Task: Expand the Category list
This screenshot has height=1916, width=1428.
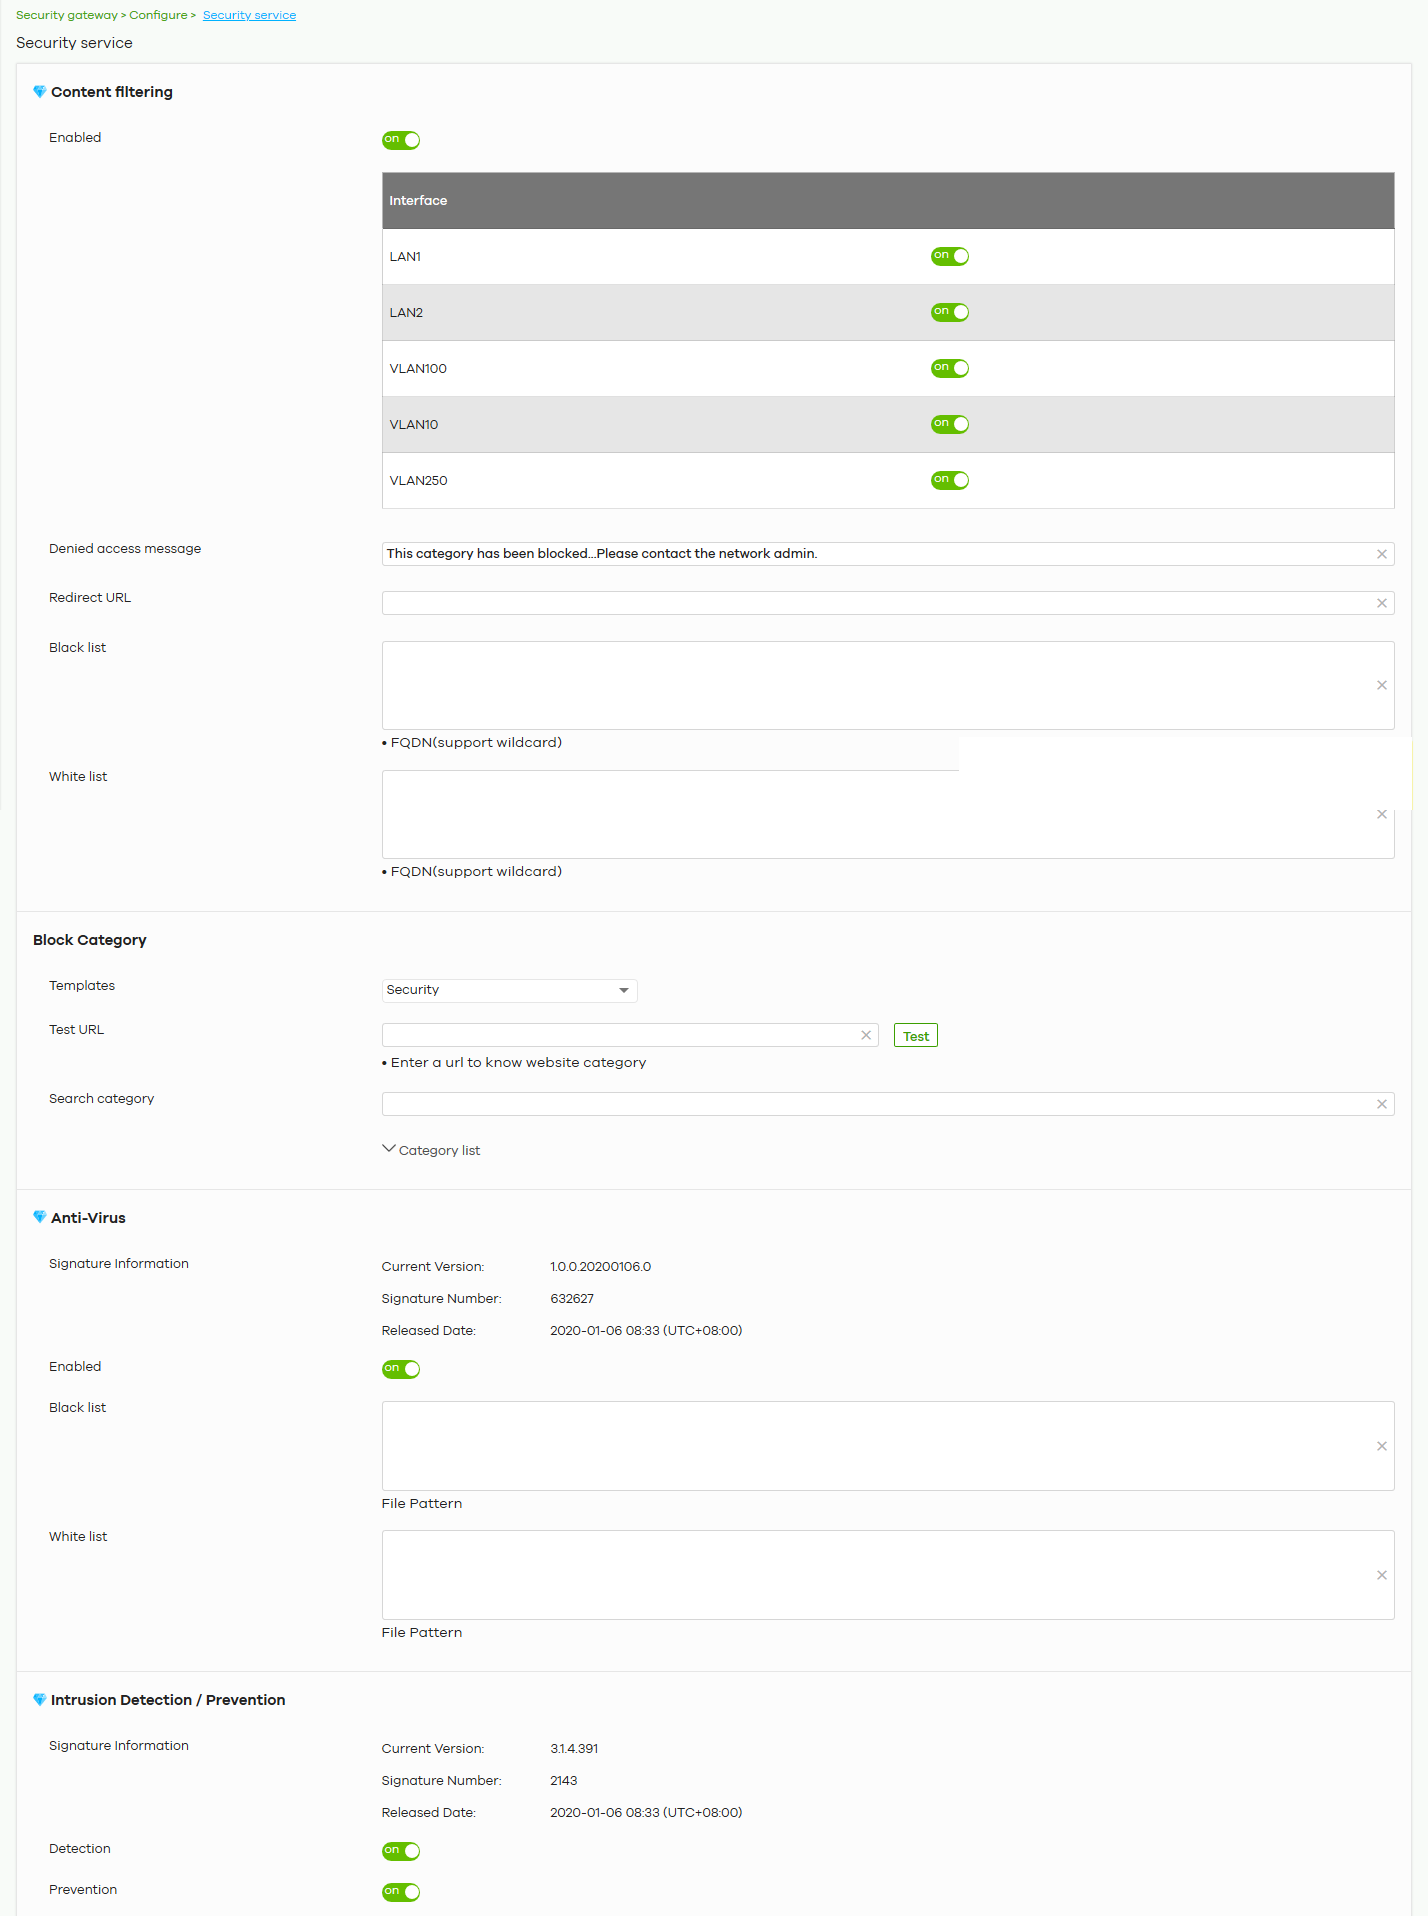Action: coord(431,1150)
